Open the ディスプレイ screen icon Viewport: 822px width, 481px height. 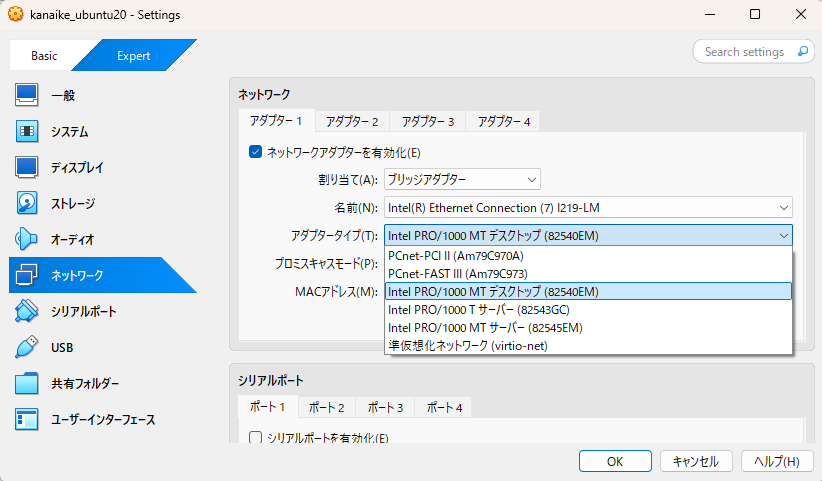click(26, 167)
